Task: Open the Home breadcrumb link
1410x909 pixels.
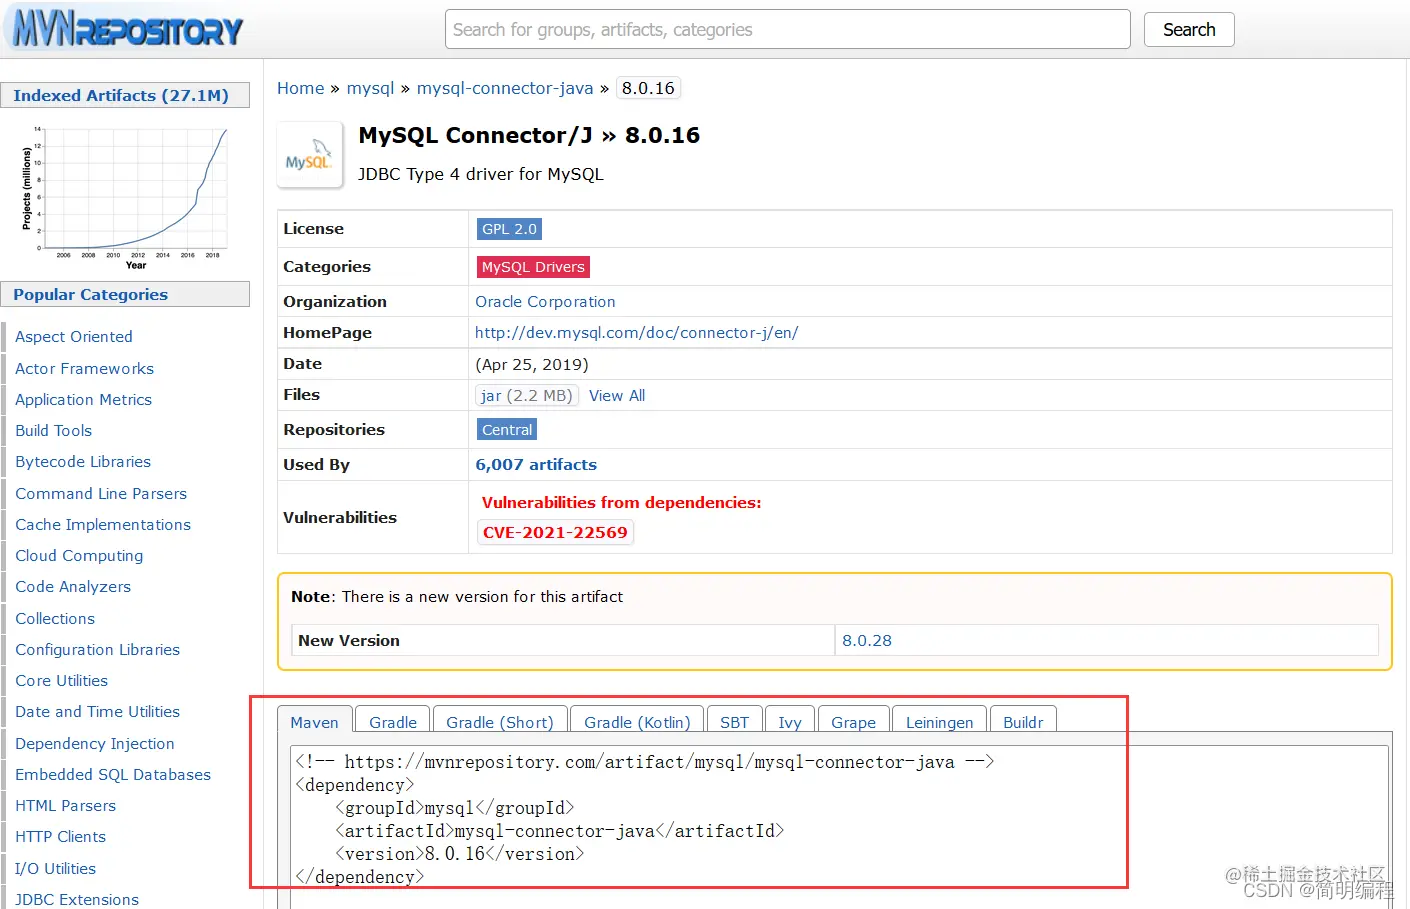Action: click(x=300, y=88)
